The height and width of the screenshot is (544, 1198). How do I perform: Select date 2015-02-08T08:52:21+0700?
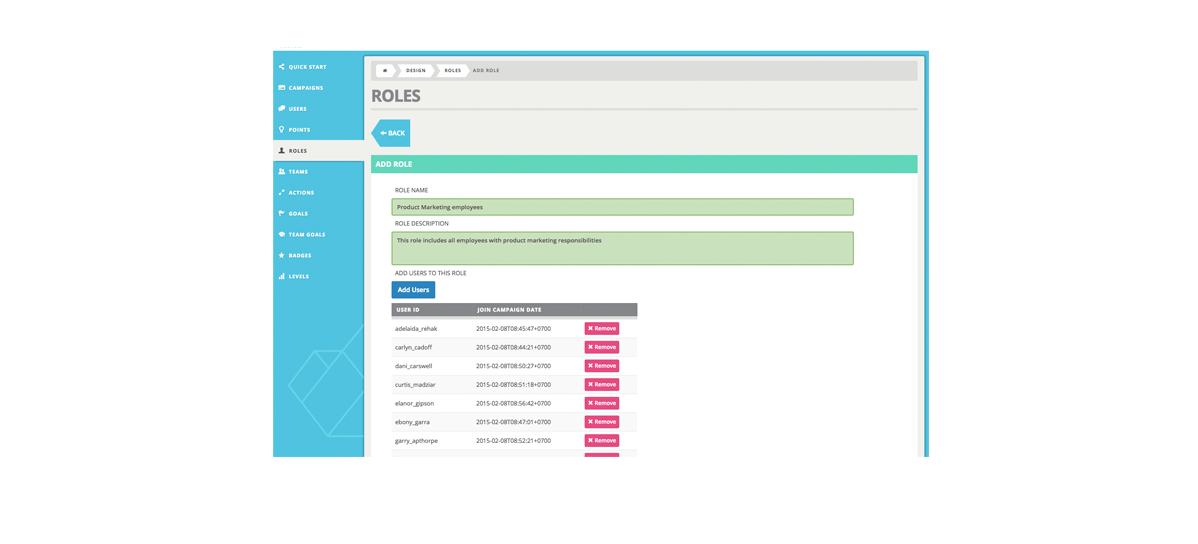coord(513,441)
